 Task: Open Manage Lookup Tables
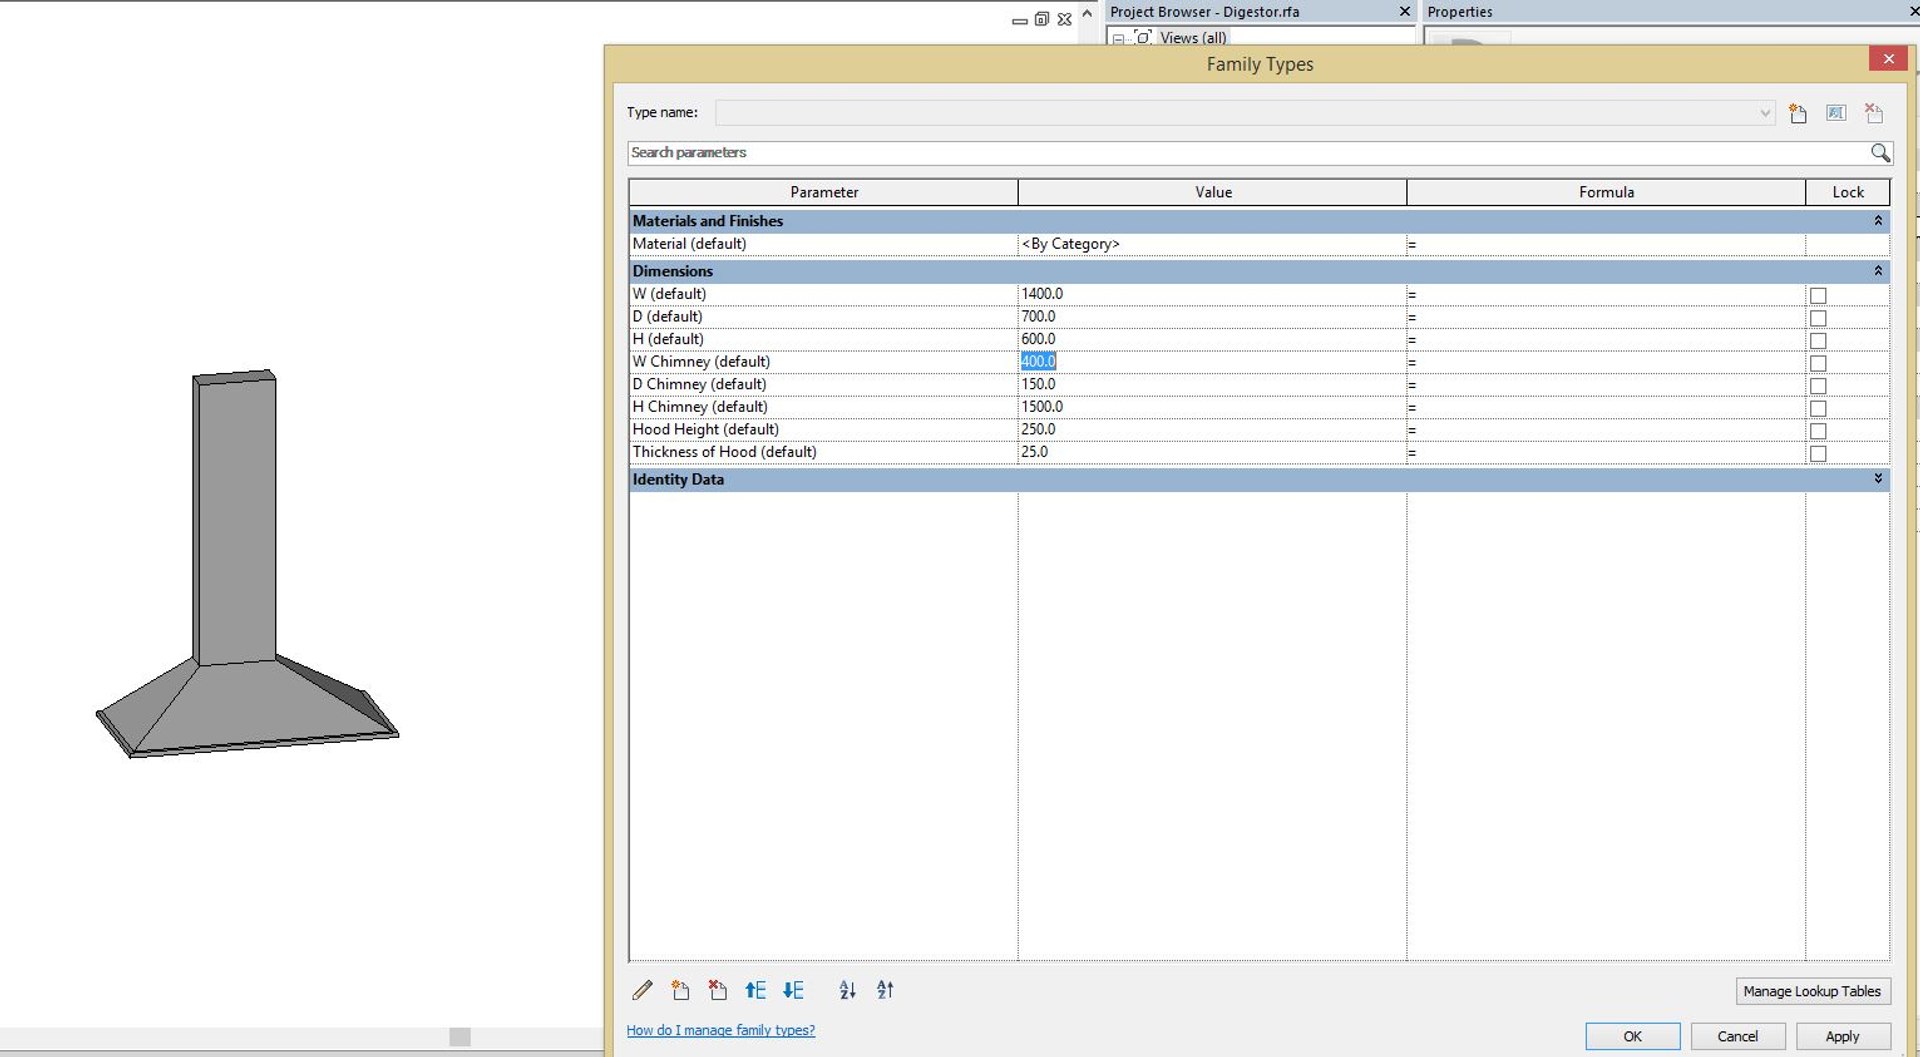(1812, 991)
